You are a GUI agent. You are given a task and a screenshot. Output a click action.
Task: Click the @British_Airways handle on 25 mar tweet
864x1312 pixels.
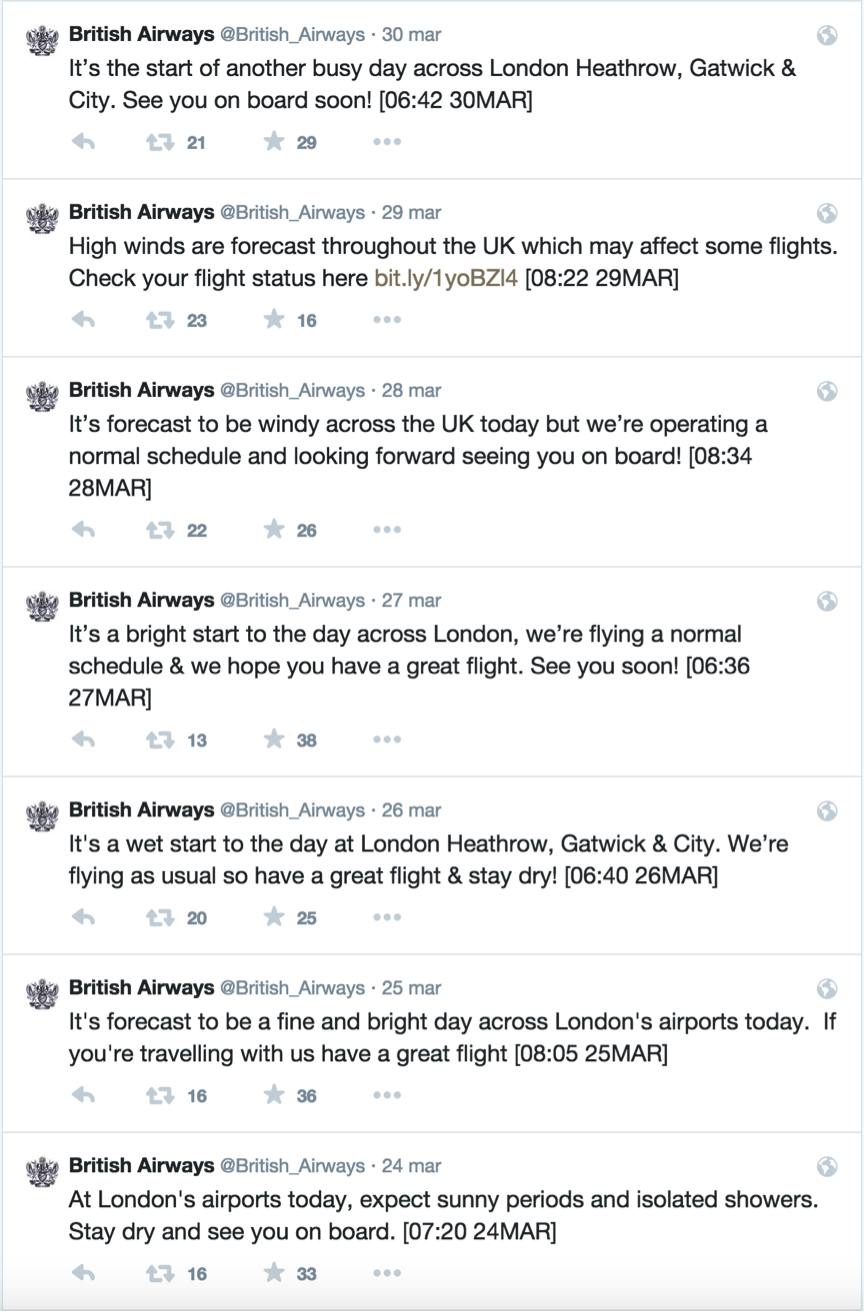tap(292, 988)
